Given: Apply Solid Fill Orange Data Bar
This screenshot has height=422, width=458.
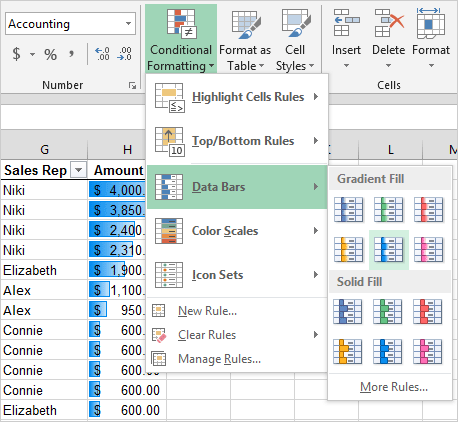Looking at the screenshot, I should pos(348,352).
